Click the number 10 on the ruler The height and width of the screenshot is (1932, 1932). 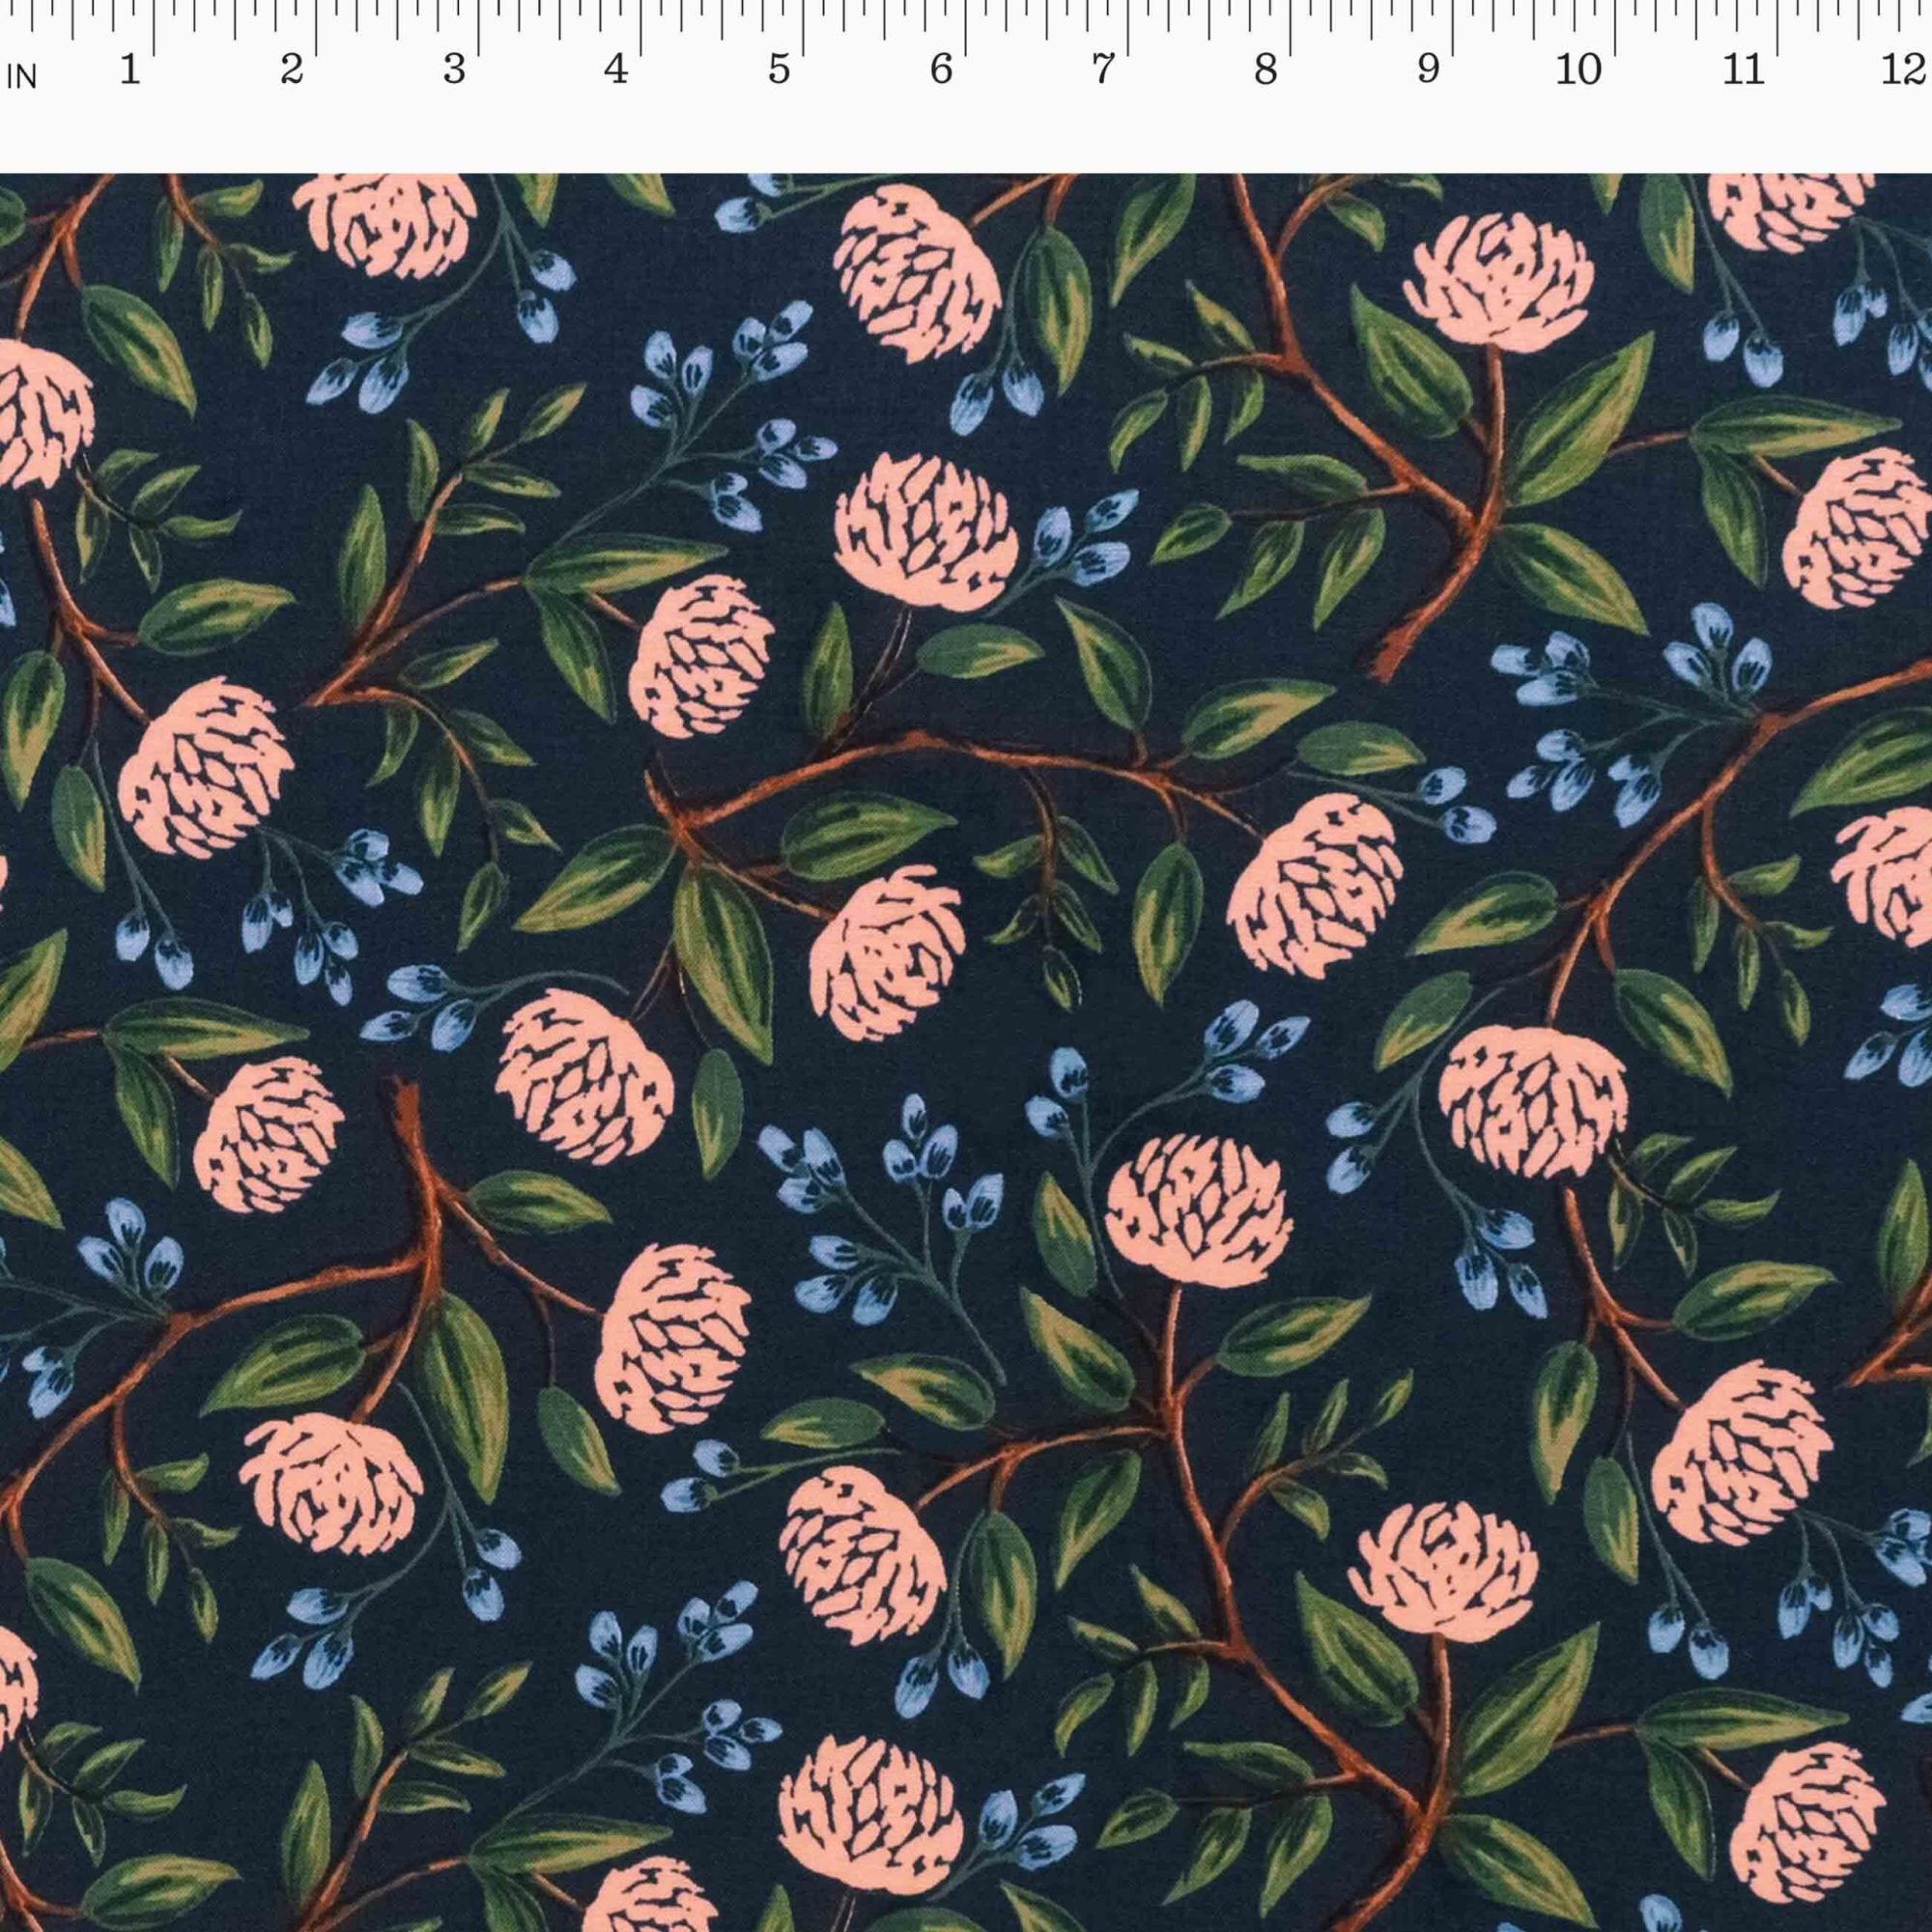point(1578,70)
